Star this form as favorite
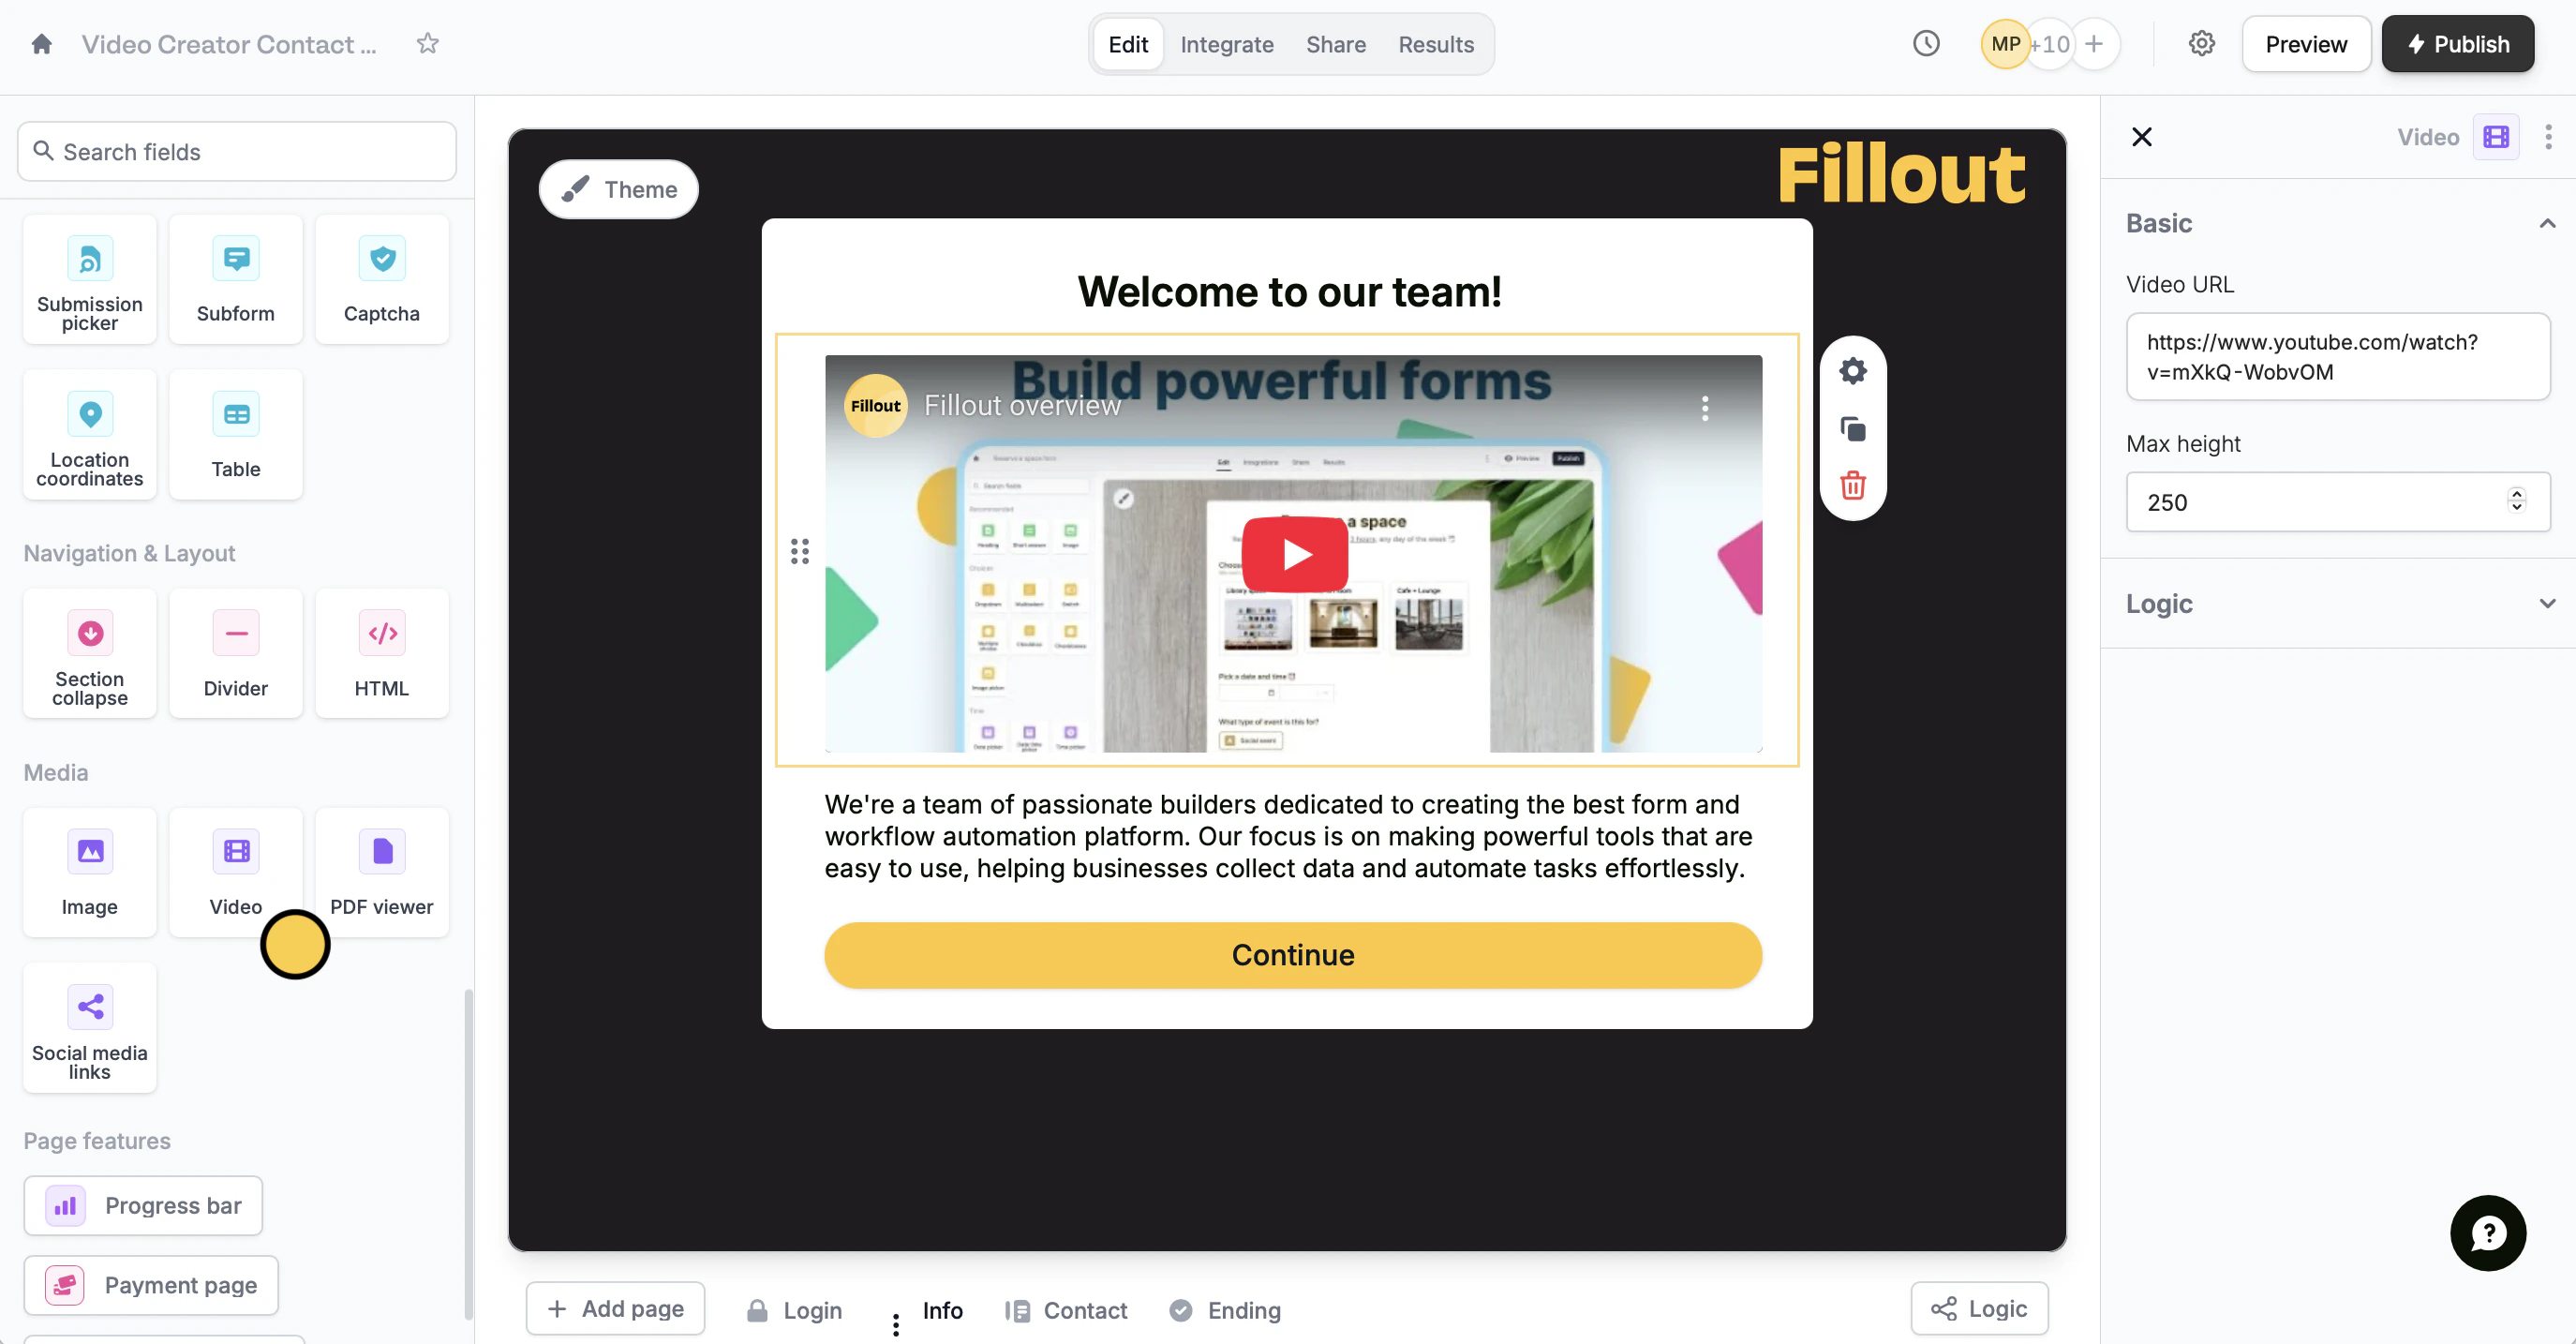This screenshot has height=1344, width=2576. 428,44
